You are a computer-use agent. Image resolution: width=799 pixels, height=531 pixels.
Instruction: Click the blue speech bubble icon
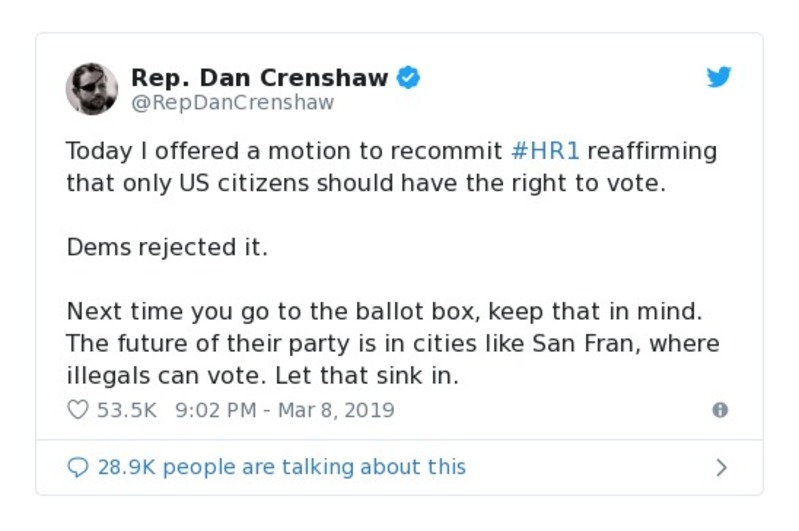tap(77, 467)
